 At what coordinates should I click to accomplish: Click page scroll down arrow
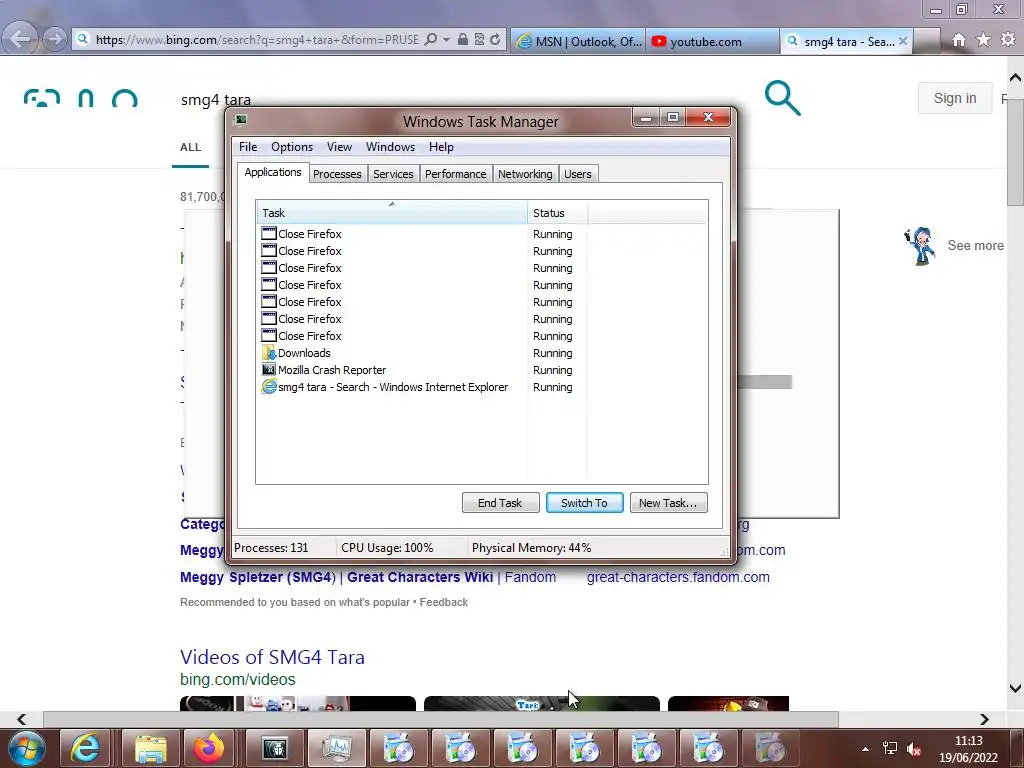click(x=1016, y=688)
